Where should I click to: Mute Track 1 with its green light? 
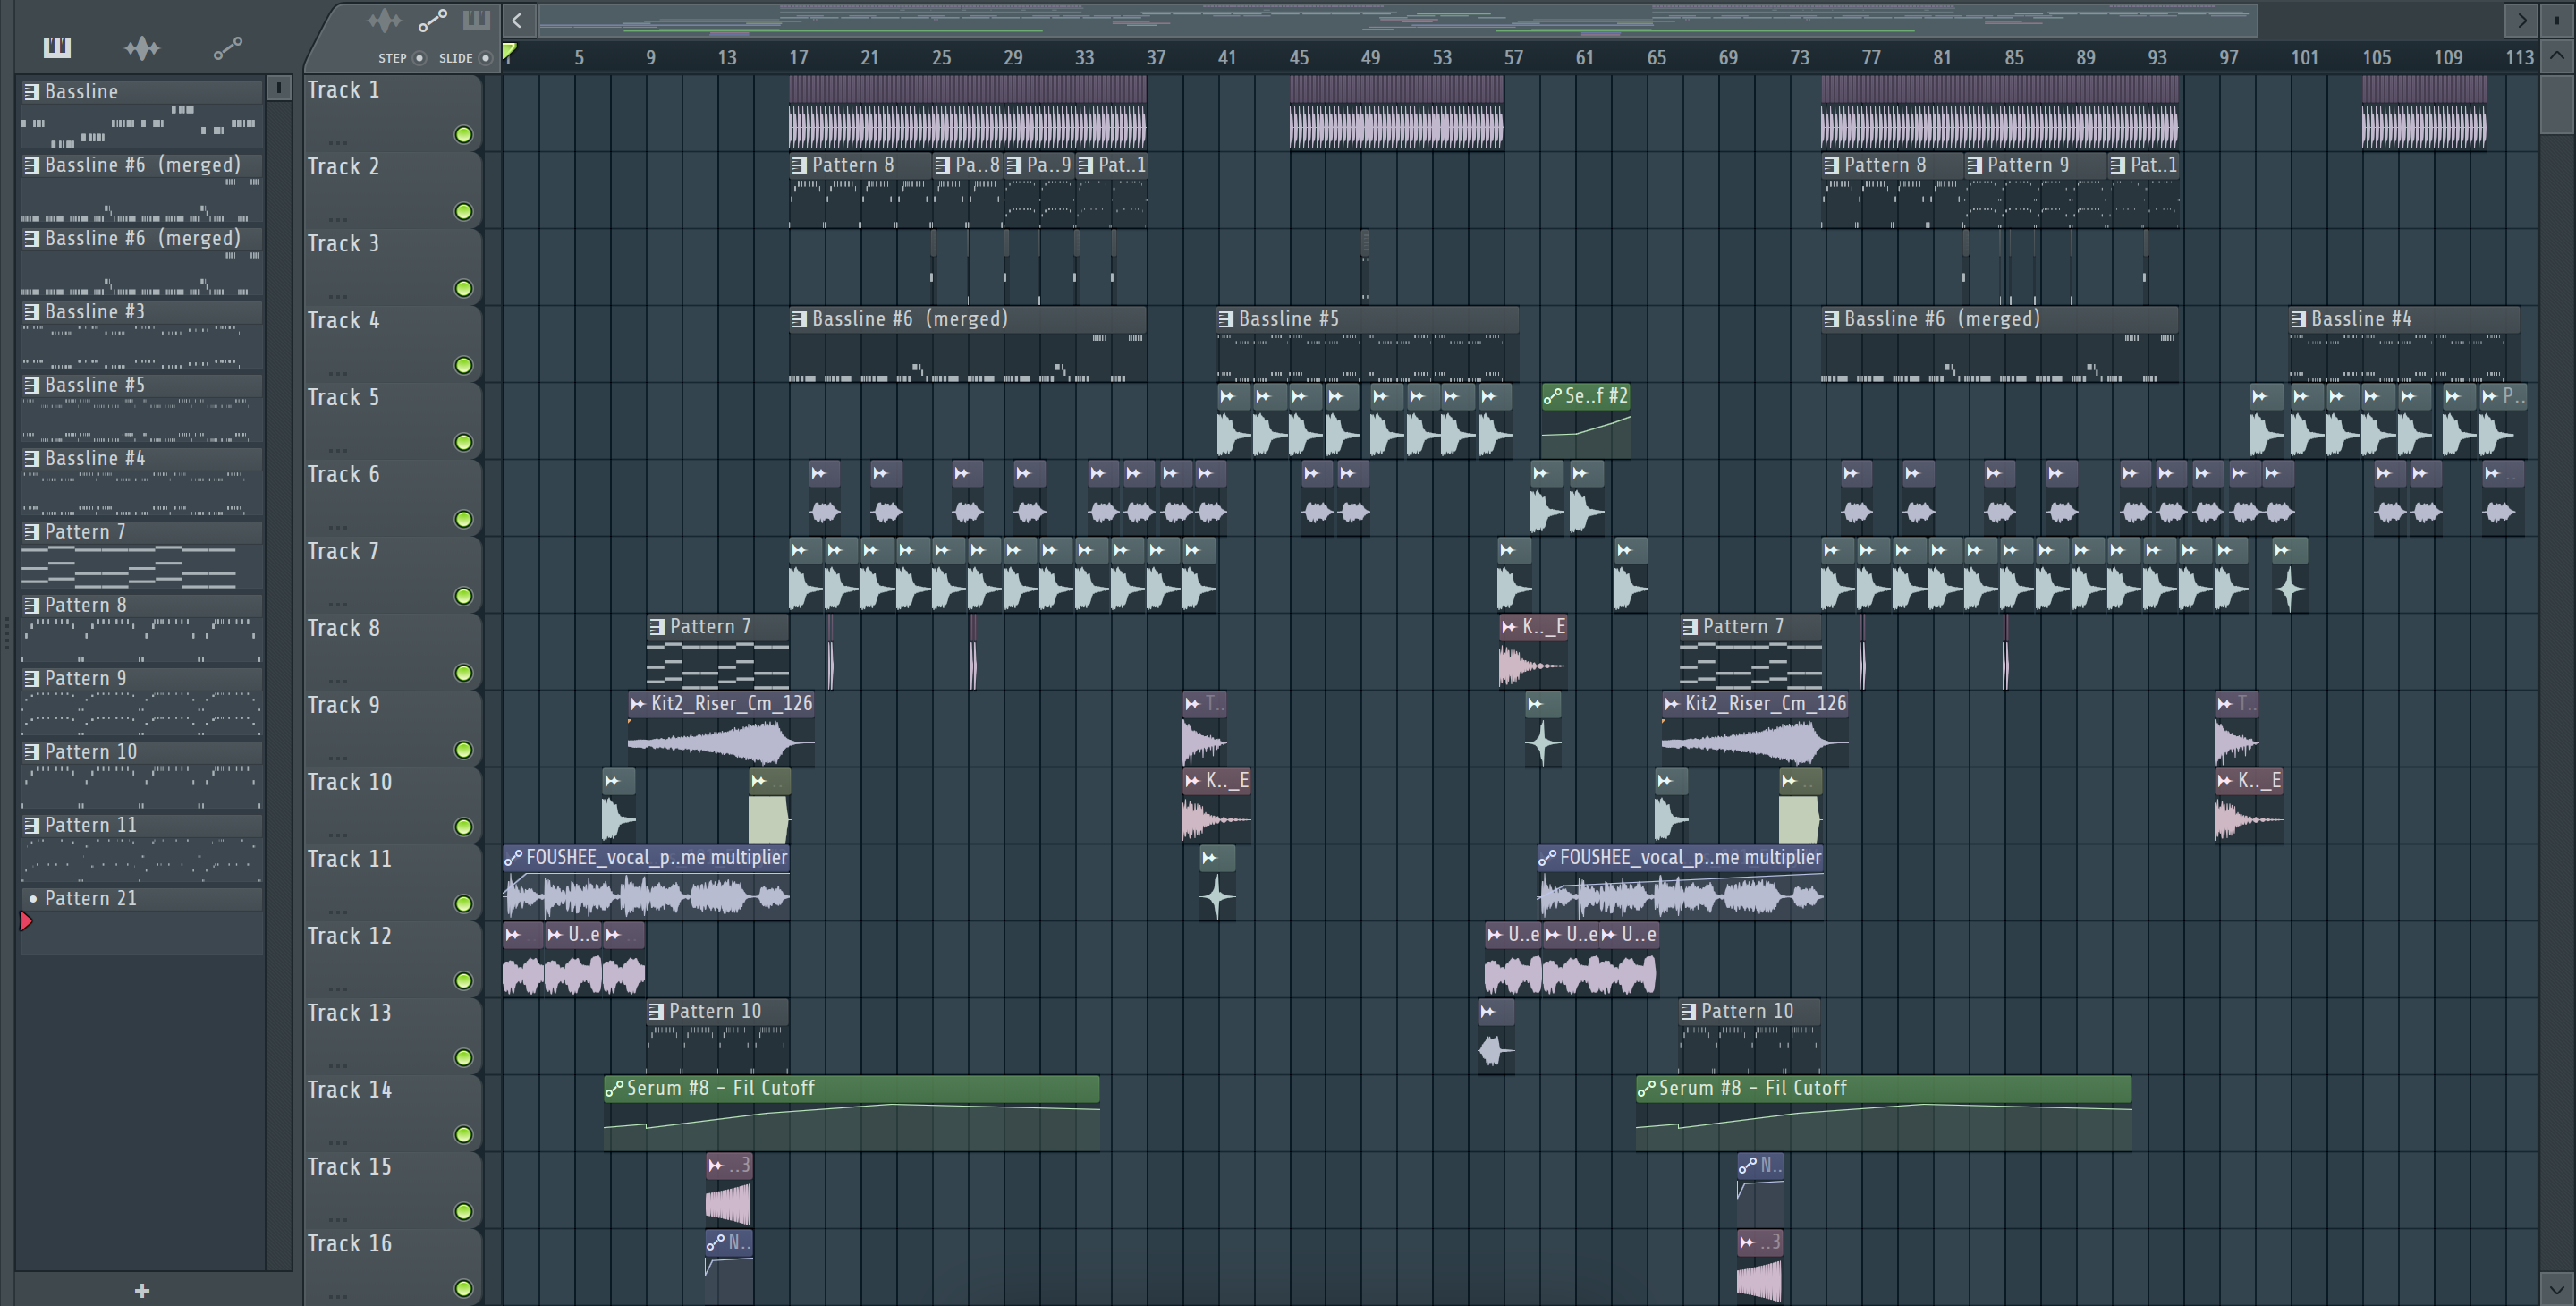[x=463, y=134]
